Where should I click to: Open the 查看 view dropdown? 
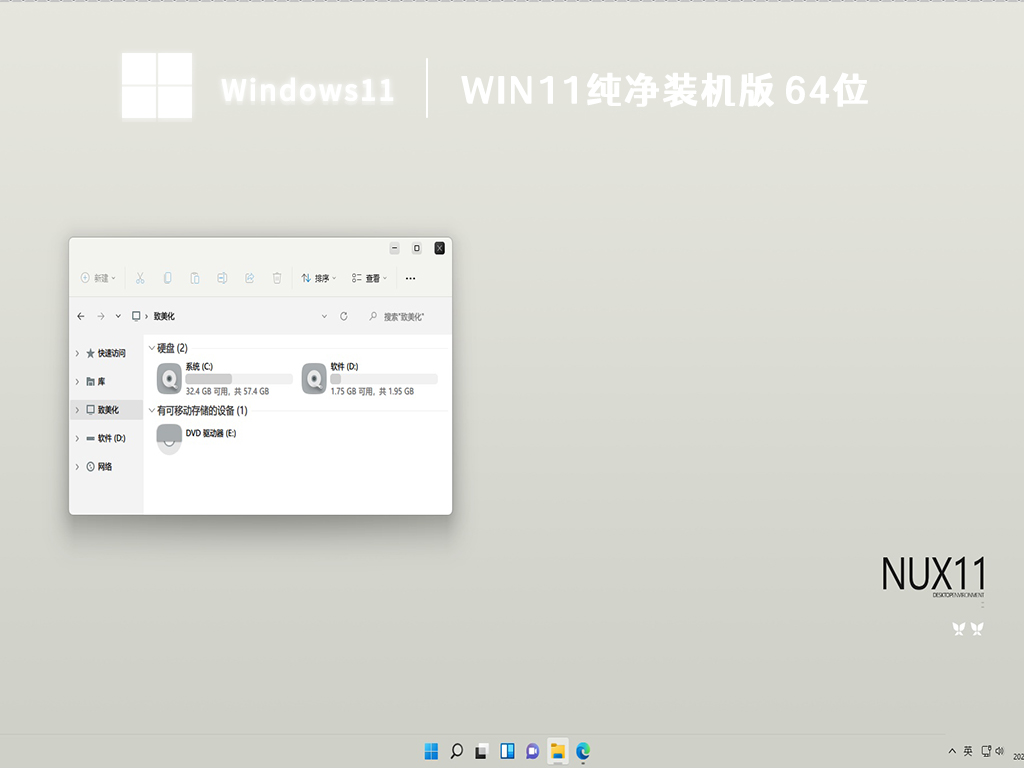[369, 278]
